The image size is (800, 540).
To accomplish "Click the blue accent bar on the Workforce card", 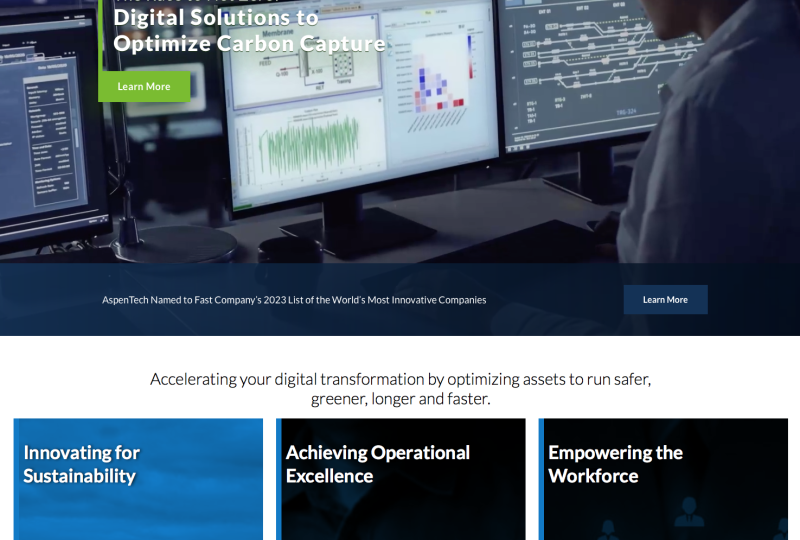I will [x=541, y=478].
